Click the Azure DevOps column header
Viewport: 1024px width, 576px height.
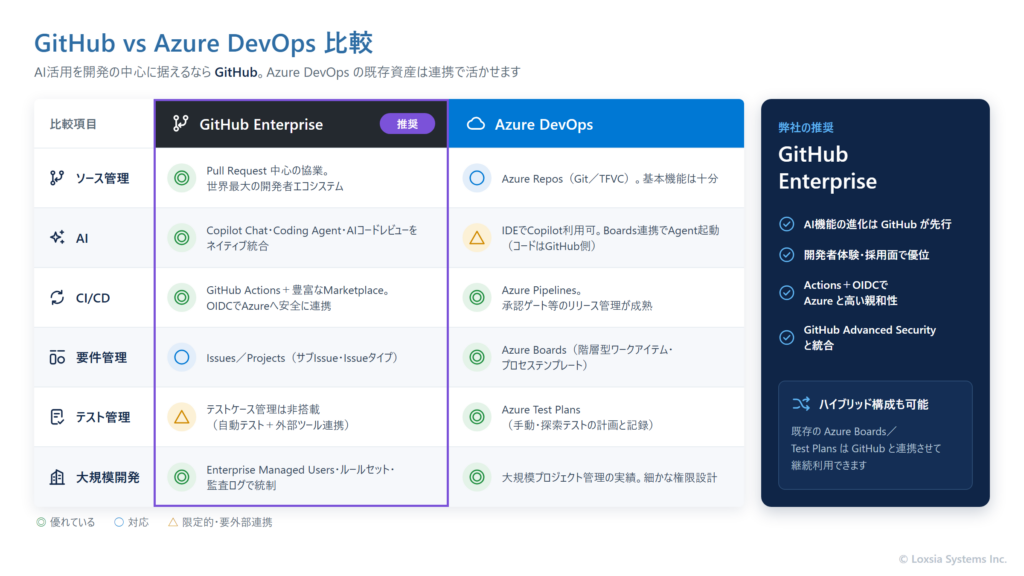(x=596, y=123)
